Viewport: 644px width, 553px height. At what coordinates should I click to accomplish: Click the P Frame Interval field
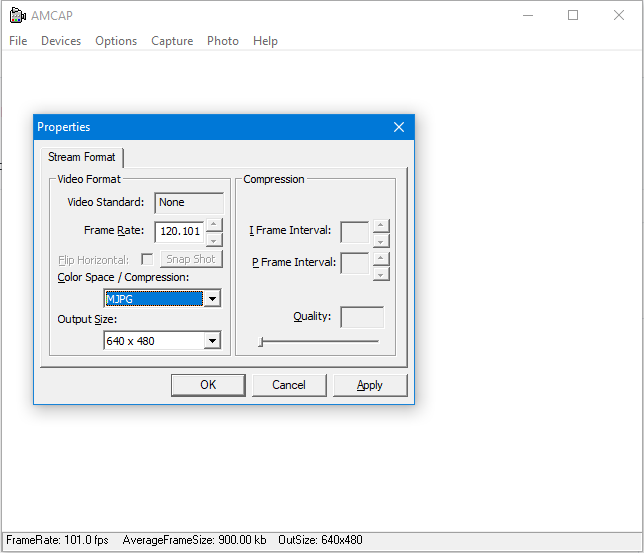pyautogui.click(x=355, y=263)
